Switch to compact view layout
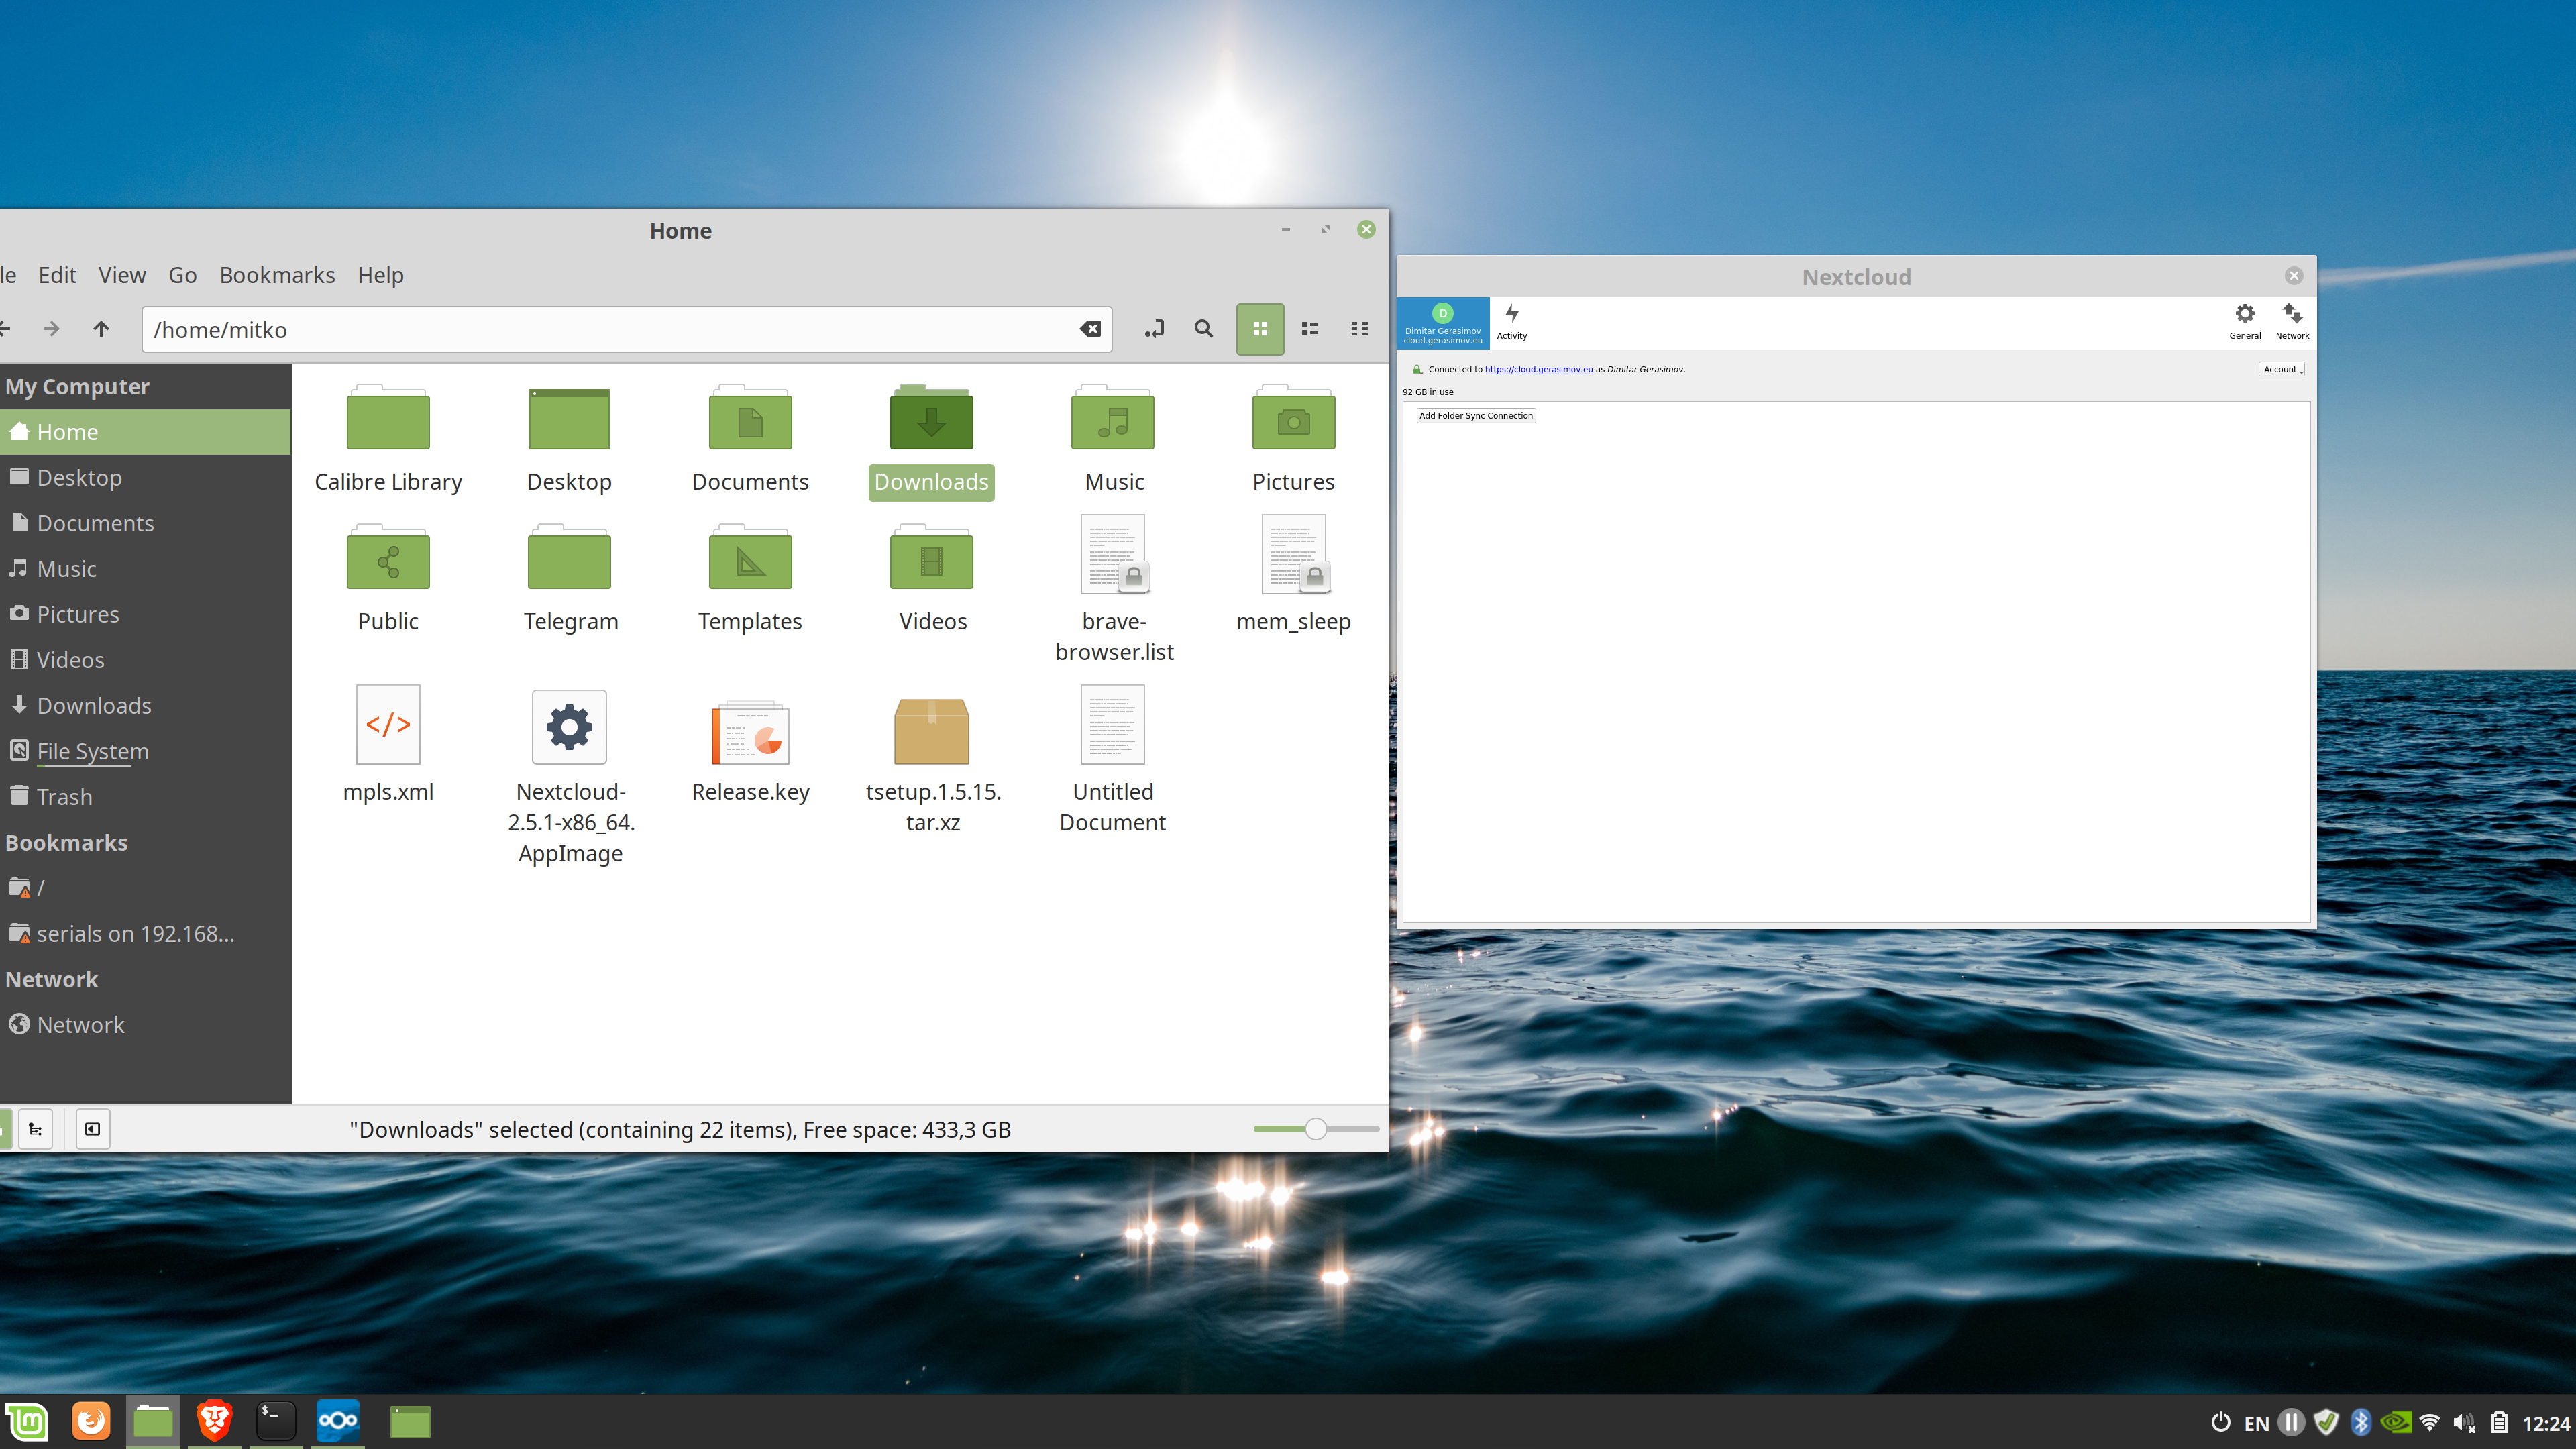 tap(1359, 329)
